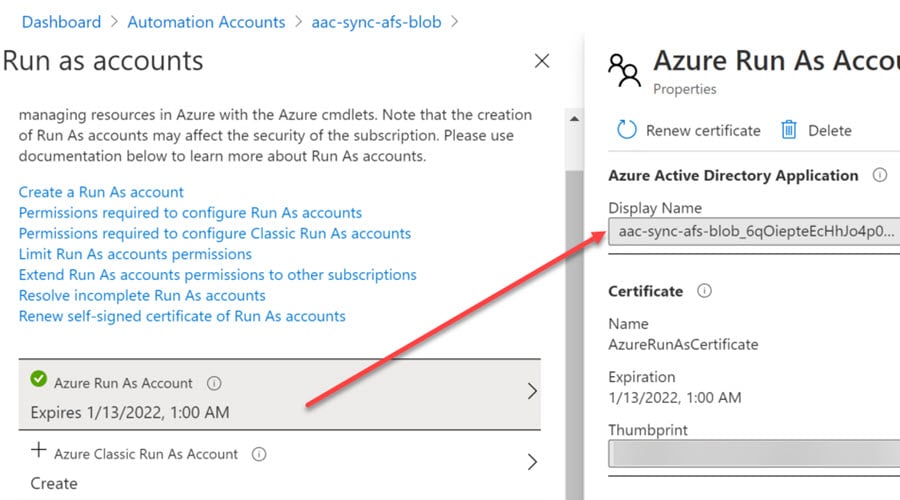Open Create a Run As account link

click(101, 192)
